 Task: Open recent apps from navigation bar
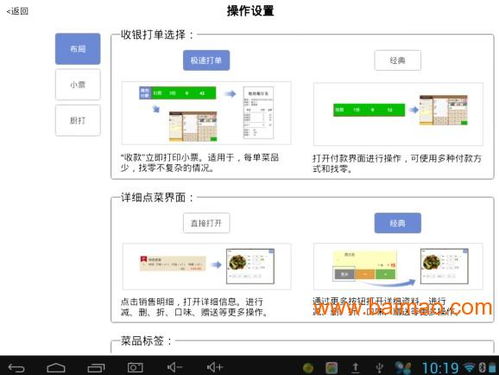[96, 368]
